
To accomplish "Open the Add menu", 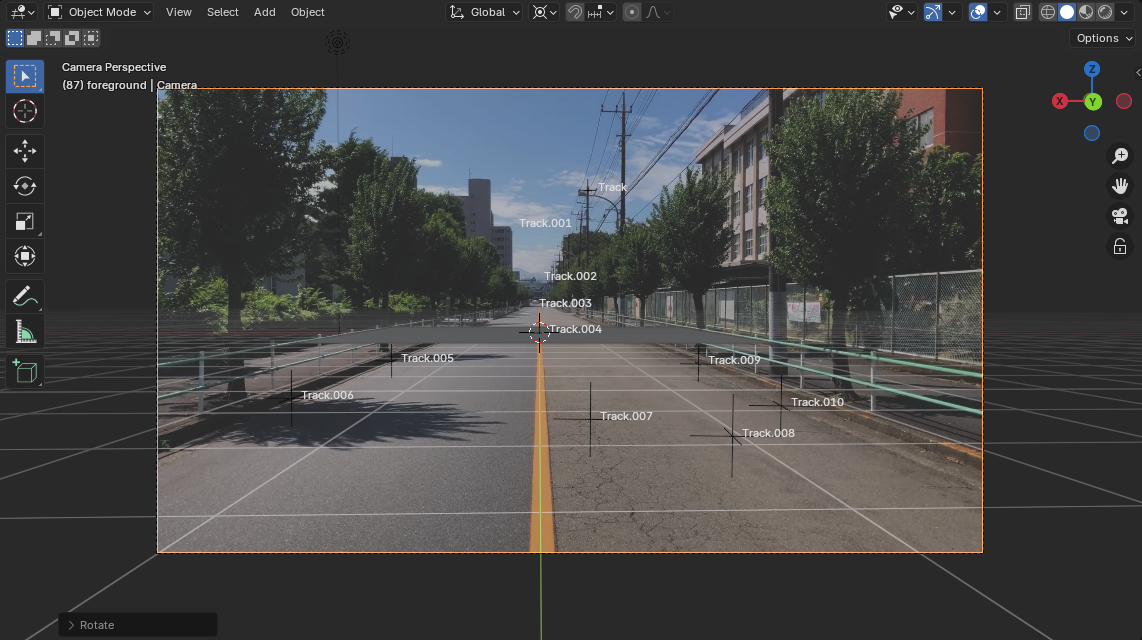I will click(x=264, y=12).
